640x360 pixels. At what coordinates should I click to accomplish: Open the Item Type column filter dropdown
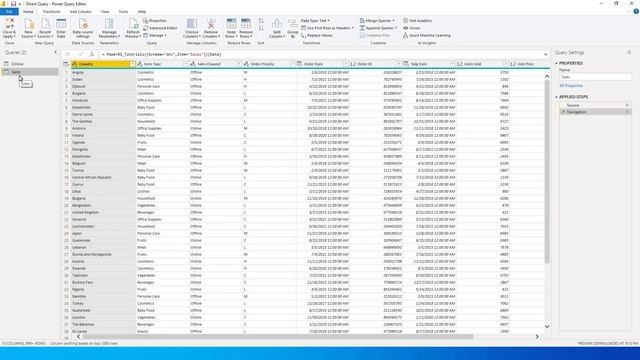tap(186, 64)
